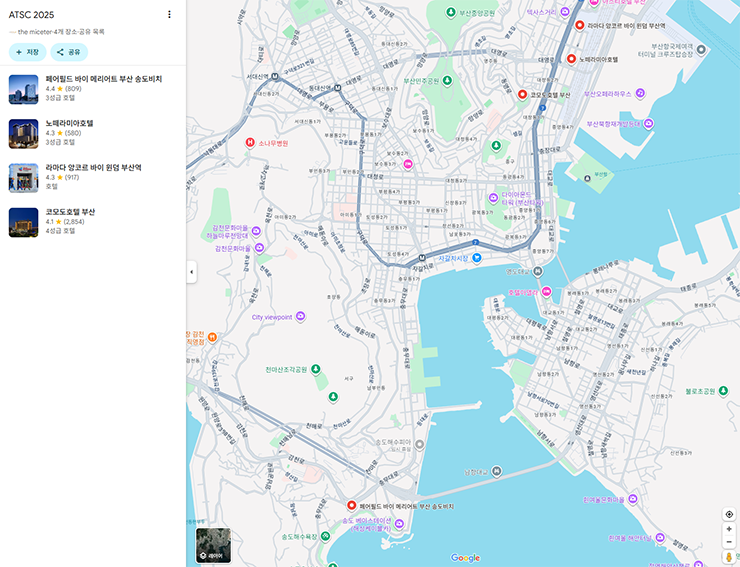740x567 pixels.
Task: Click the 공유 (share) button
Action: coord(69,52)
